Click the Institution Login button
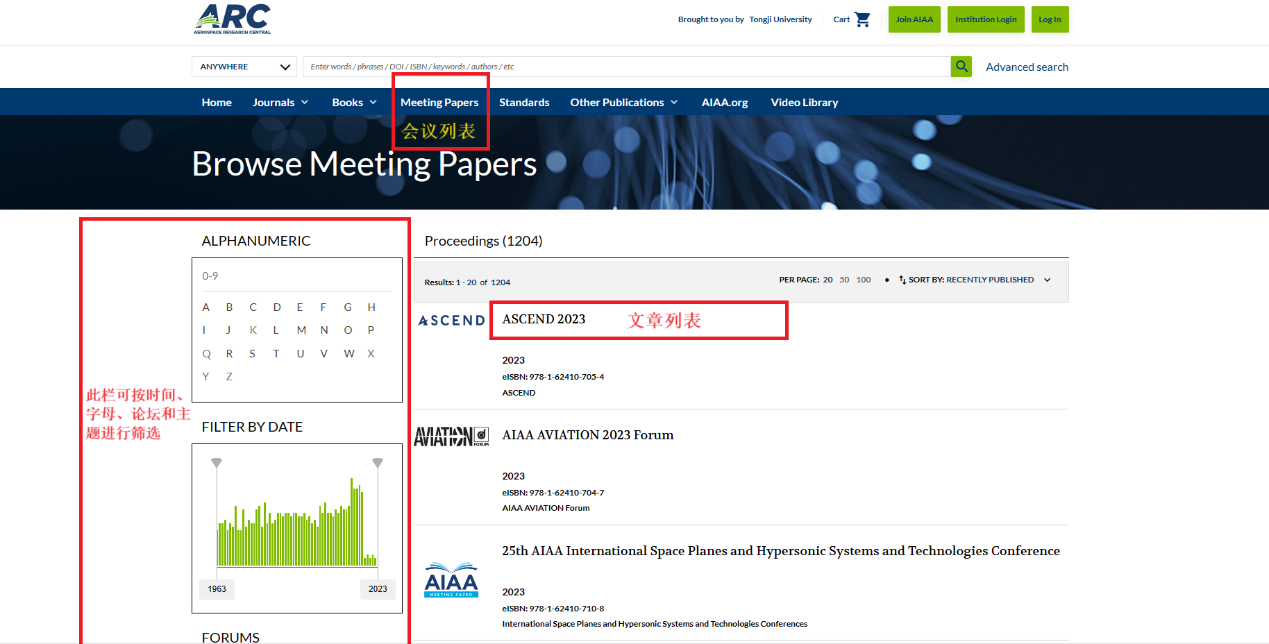This screenshot has height=644, width=1269. tap(986, 19)
